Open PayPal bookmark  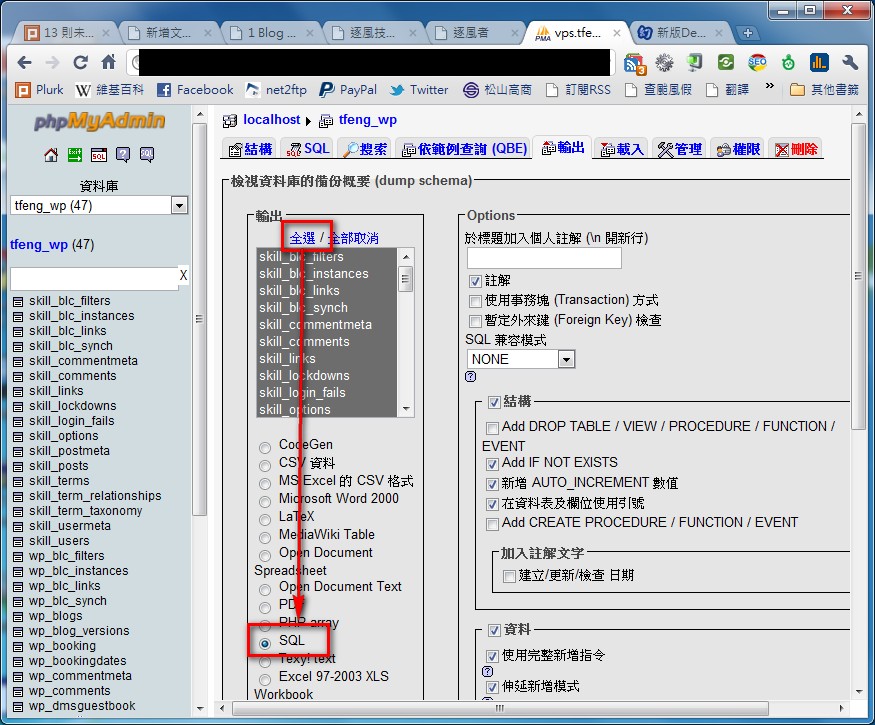pos(348,89)
